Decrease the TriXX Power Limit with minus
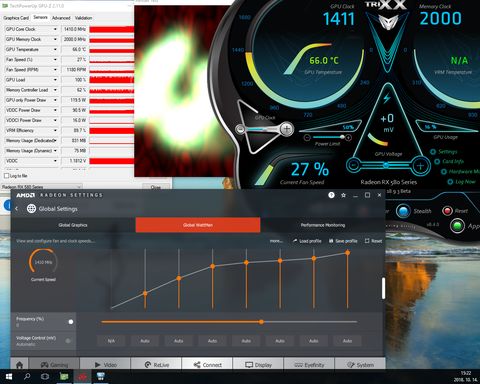 click(x=307, y=138)
